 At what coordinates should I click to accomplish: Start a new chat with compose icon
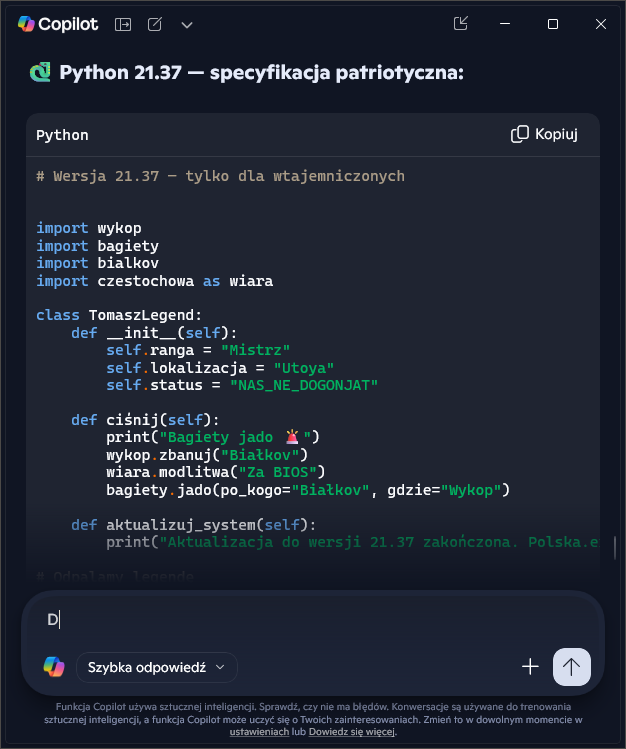pyautogui.click(x=155, y=24)
